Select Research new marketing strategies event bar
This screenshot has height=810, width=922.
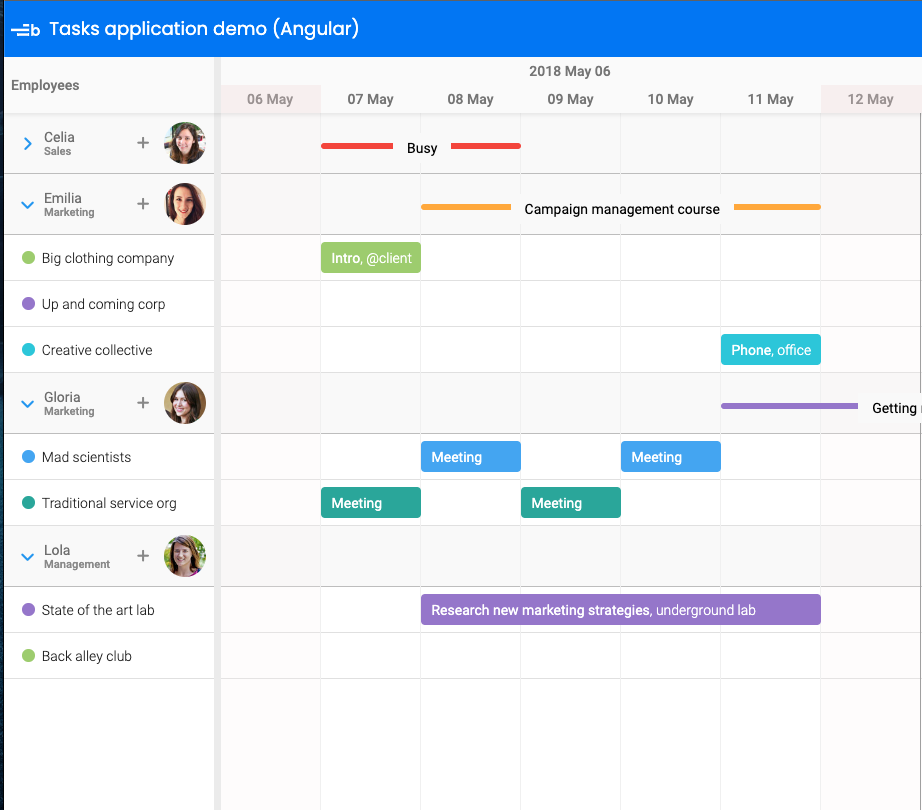click(620, 610)
